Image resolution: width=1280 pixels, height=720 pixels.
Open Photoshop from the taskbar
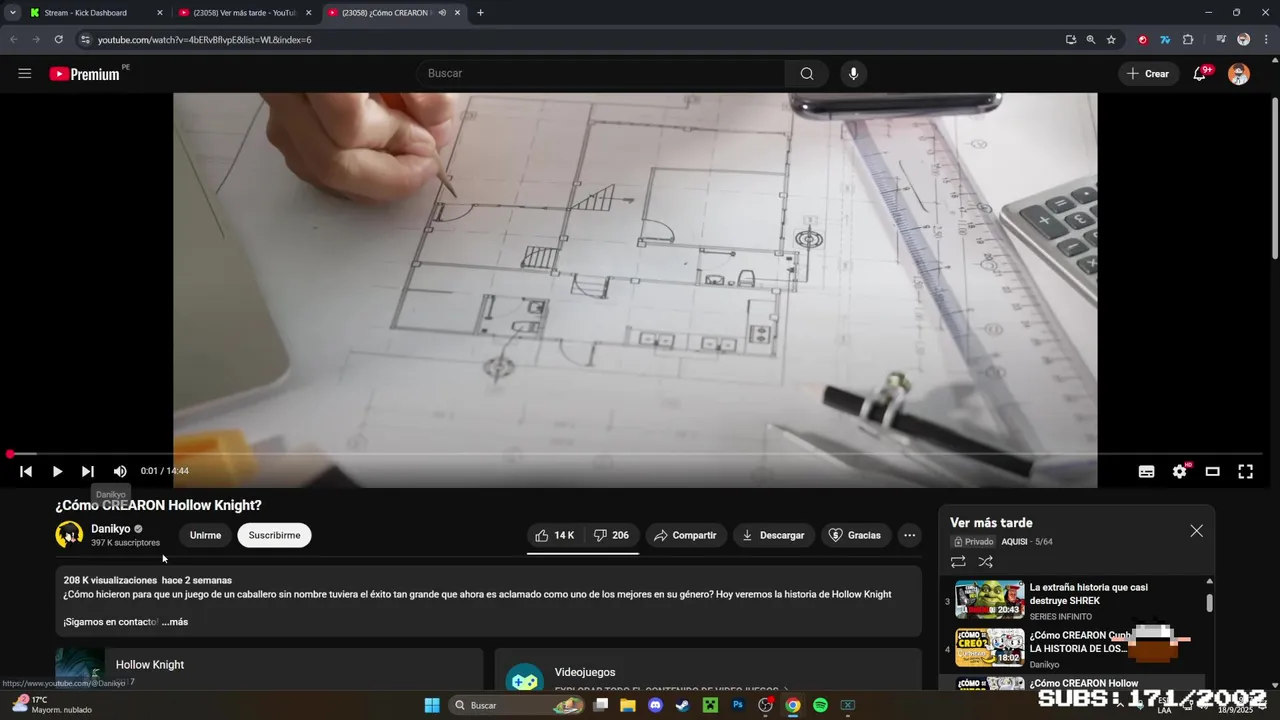click(x=738, y=705)
